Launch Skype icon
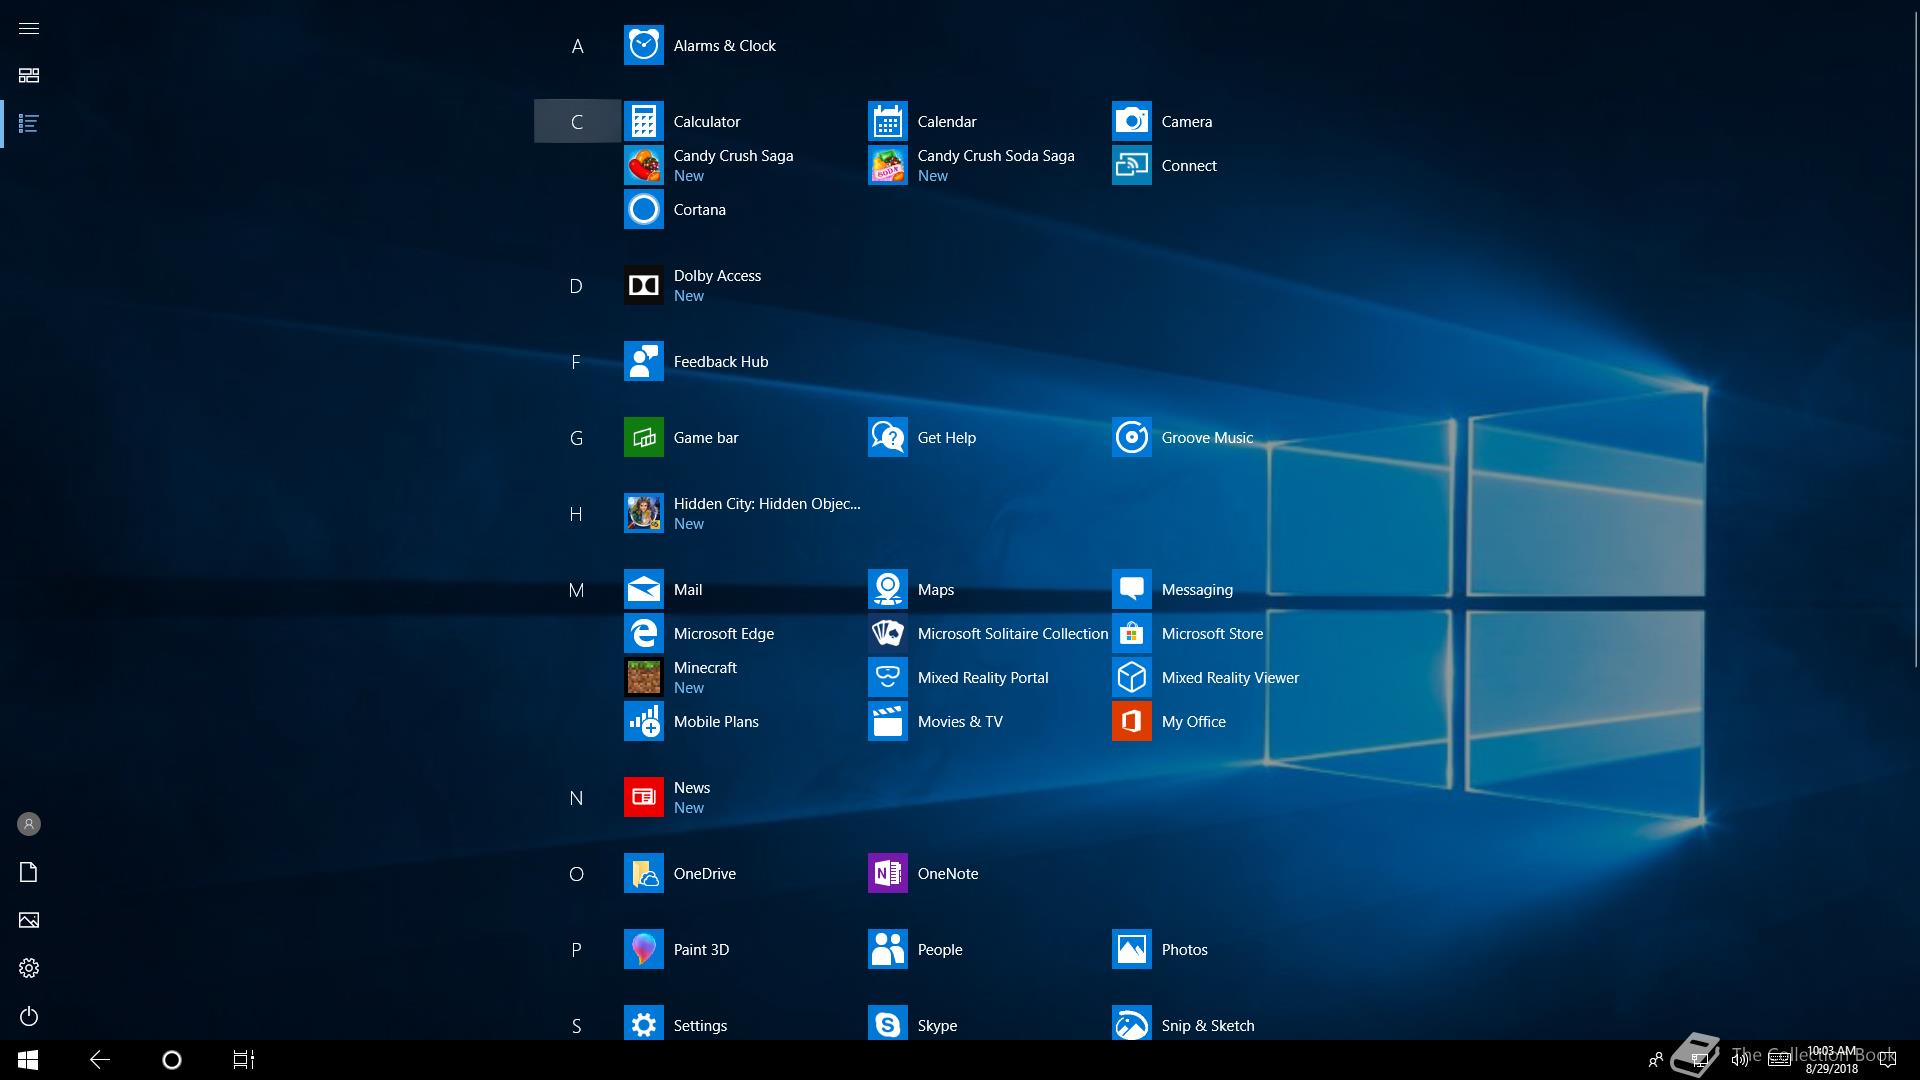The width and height of the screenshot is (1920, 1080). click(x=887, y=1023)
